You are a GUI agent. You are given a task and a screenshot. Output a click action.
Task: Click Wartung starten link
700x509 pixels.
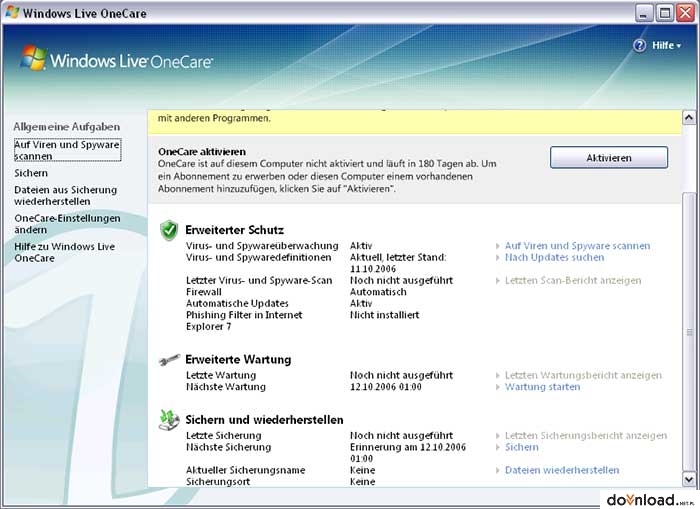click(542, 387)
